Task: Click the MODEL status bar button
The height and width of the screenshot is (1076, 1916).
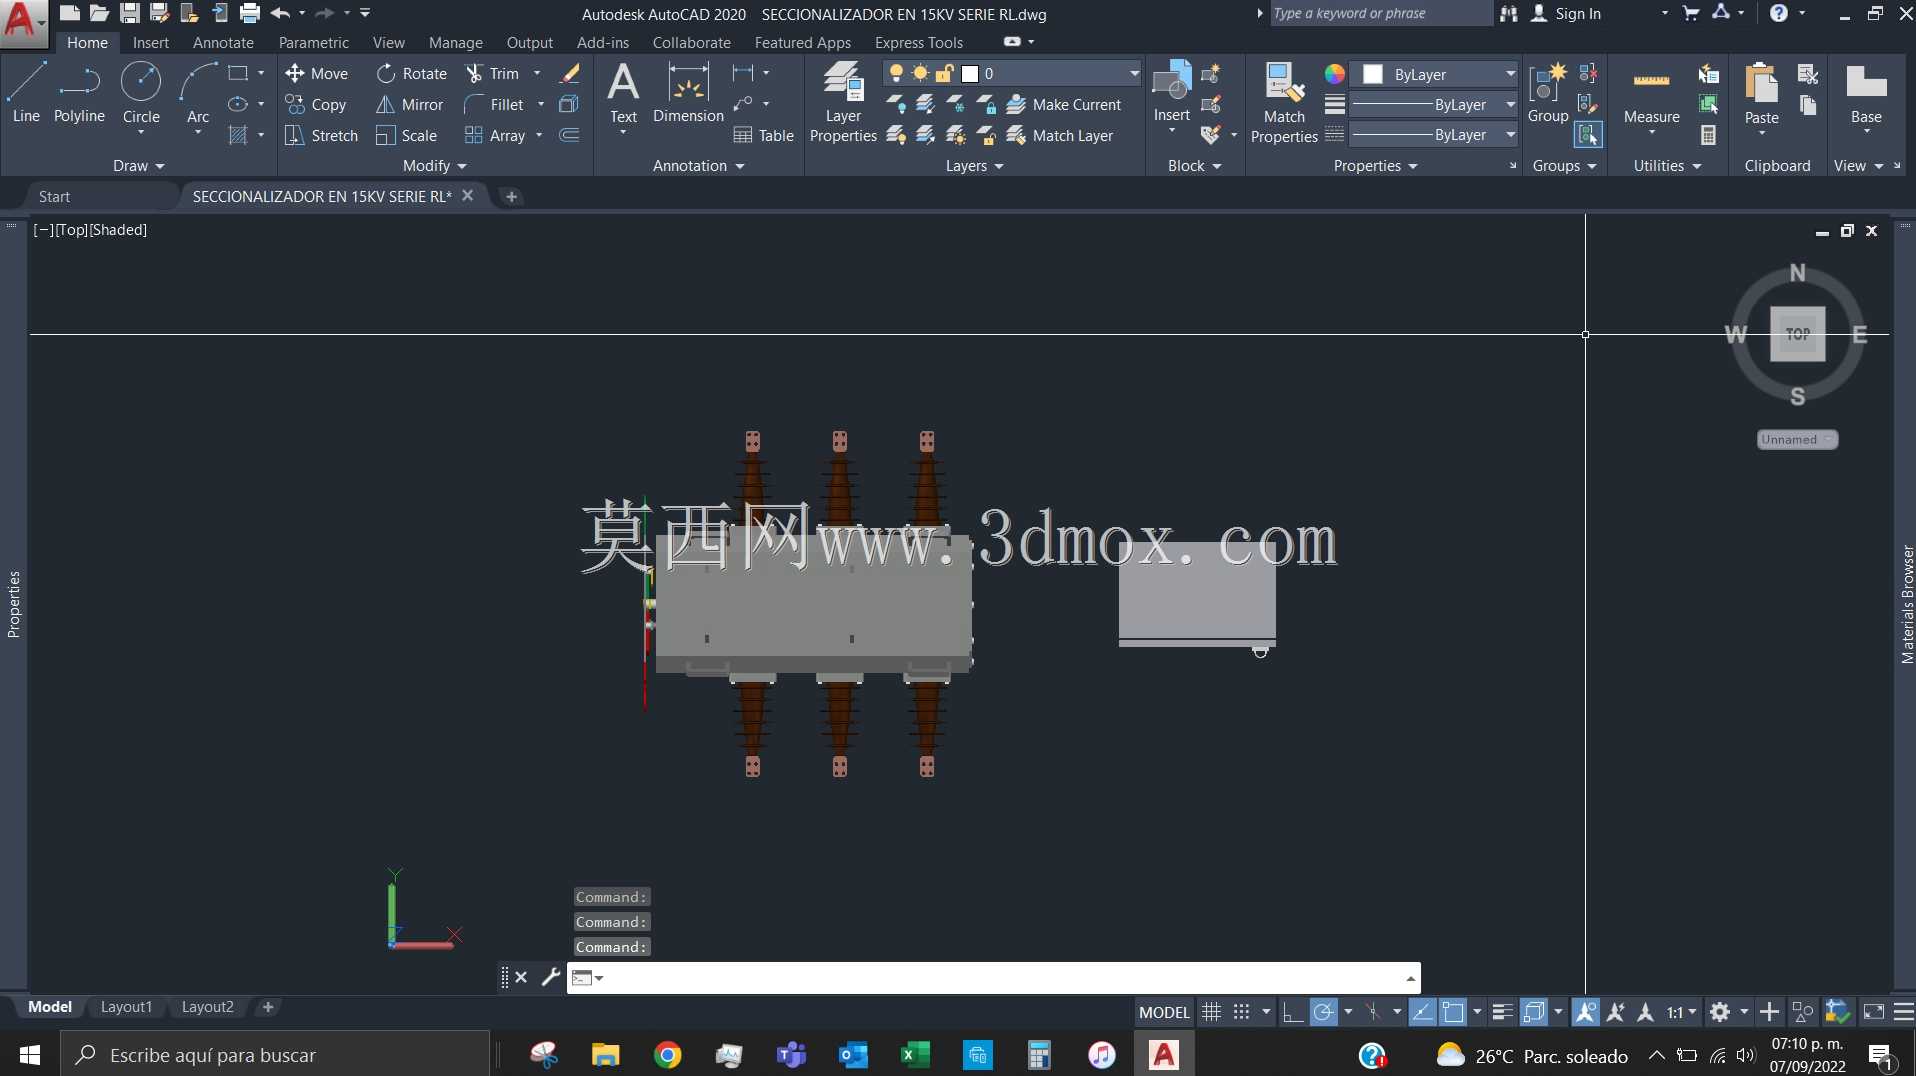Action: (x=1164, y=1012)
